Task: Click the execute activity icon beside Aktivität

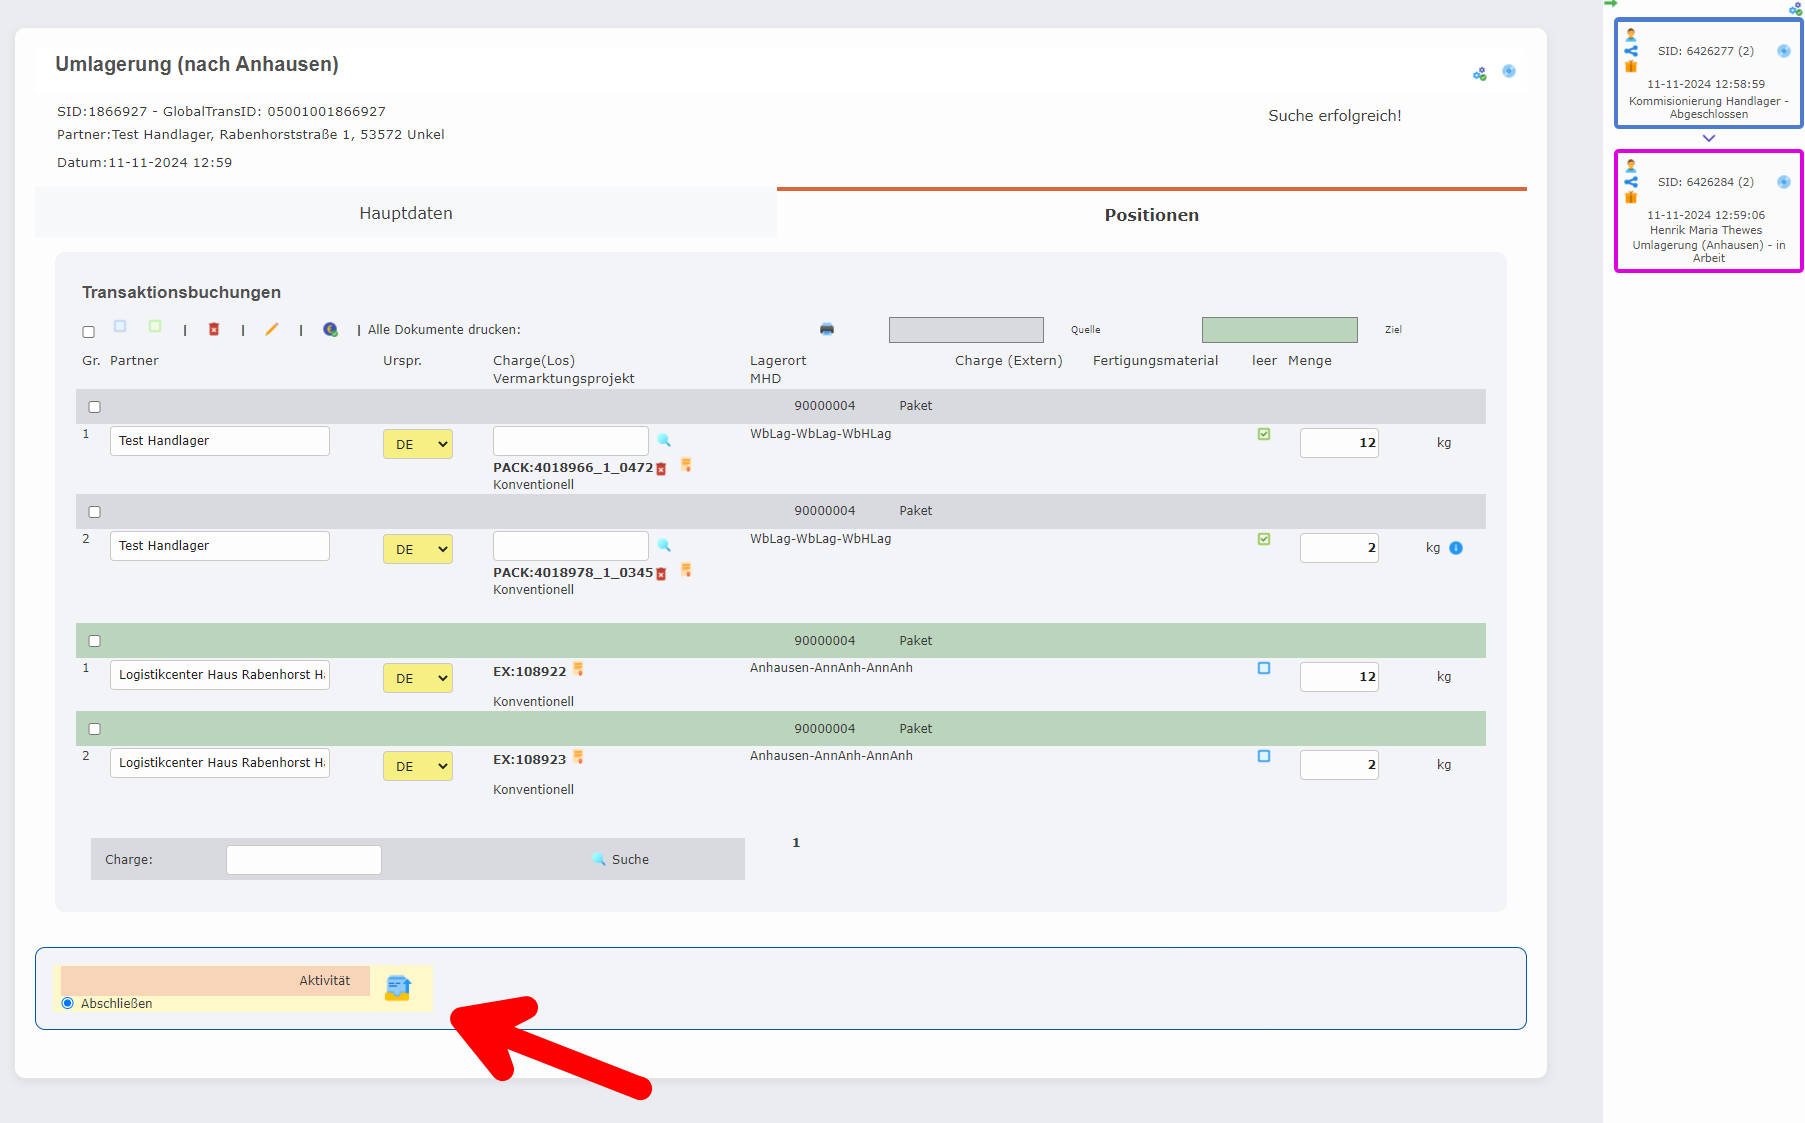Action: coord(398,988)
